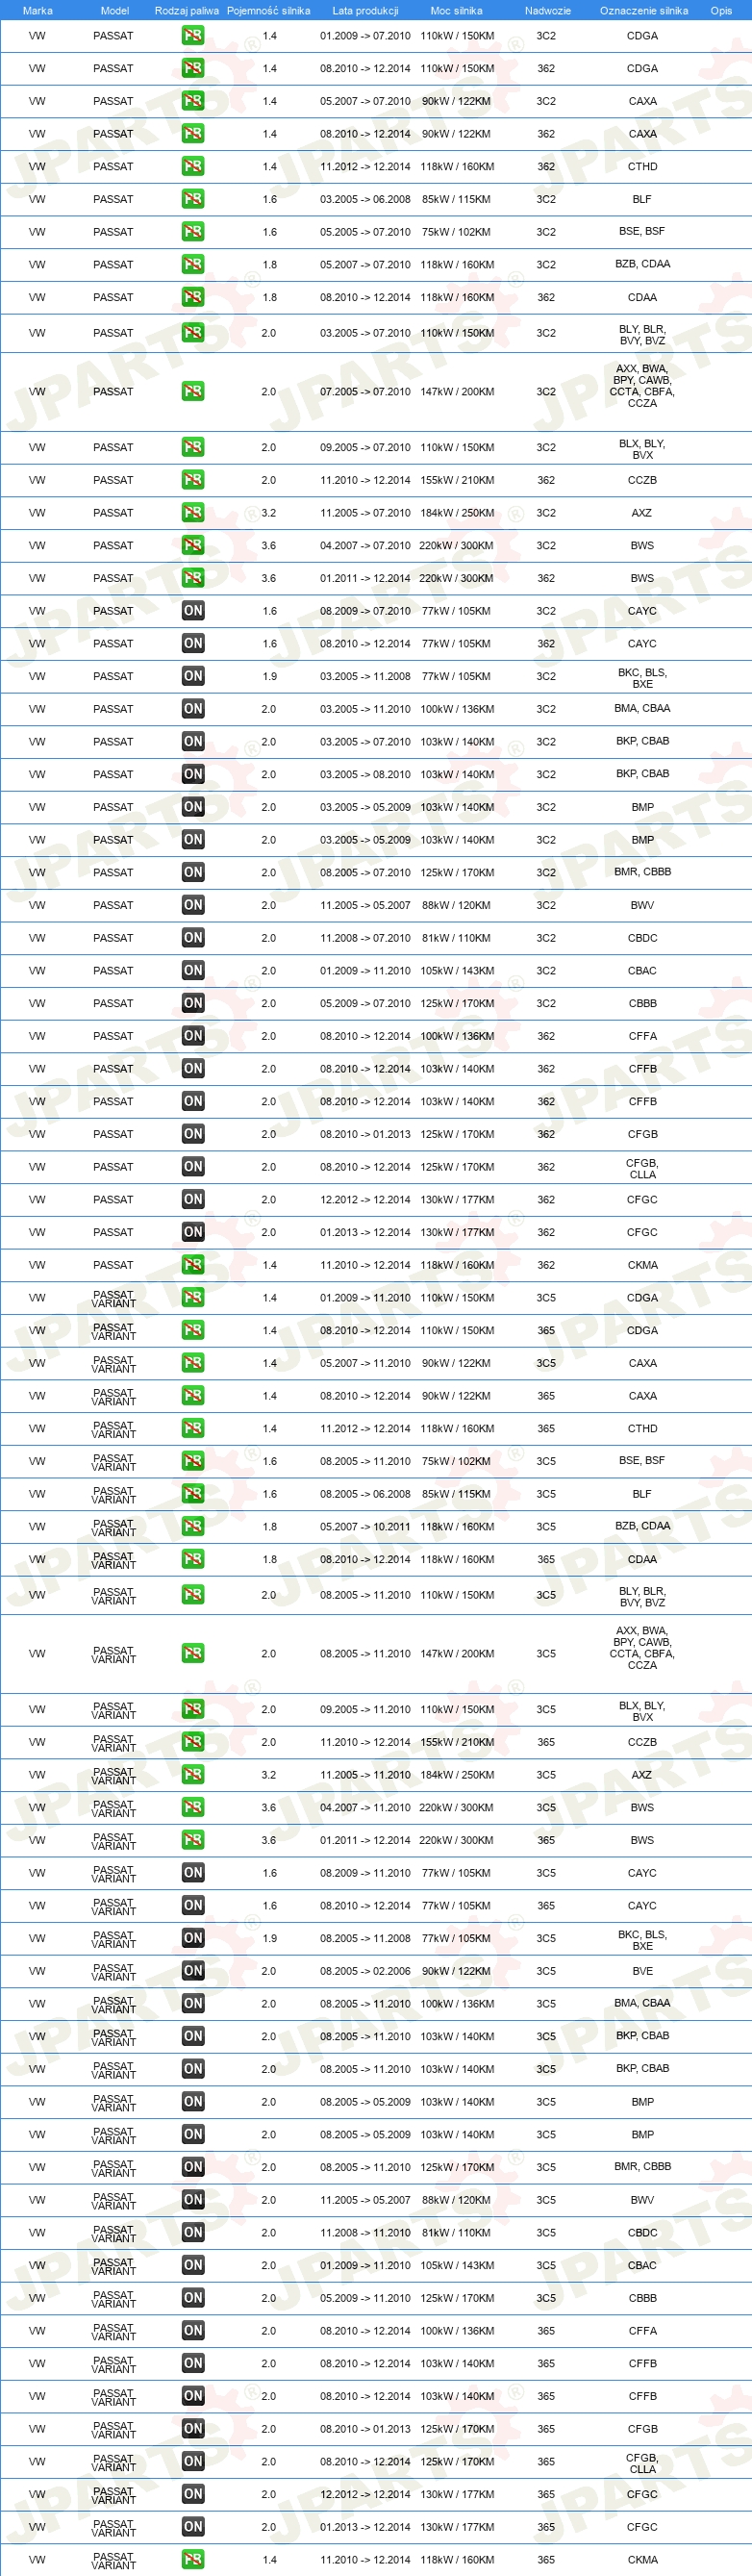Viewport: 752px width, 2576px height.
Task: Select the diesel ON icon in the 3C2 CBDC row
Action: tap(193, 937)
